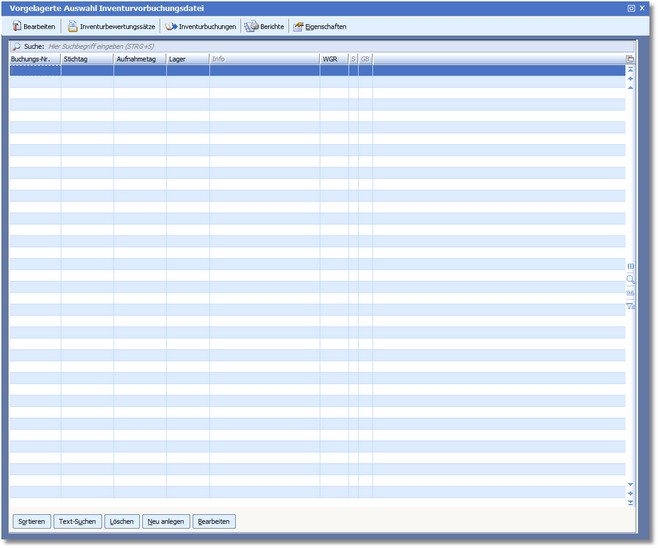The width and height of the screenshot is (658, 548).
Task: Click the search magnifier icon beside Suche
Action: pos(16,47)
